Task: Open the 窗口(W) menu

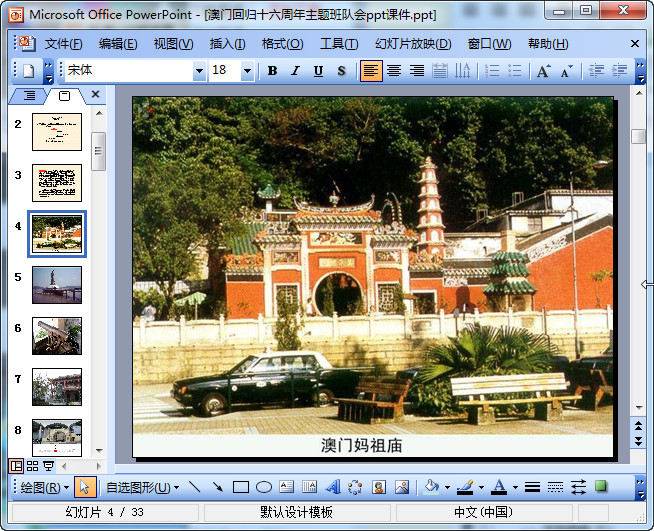Action: 489,44
